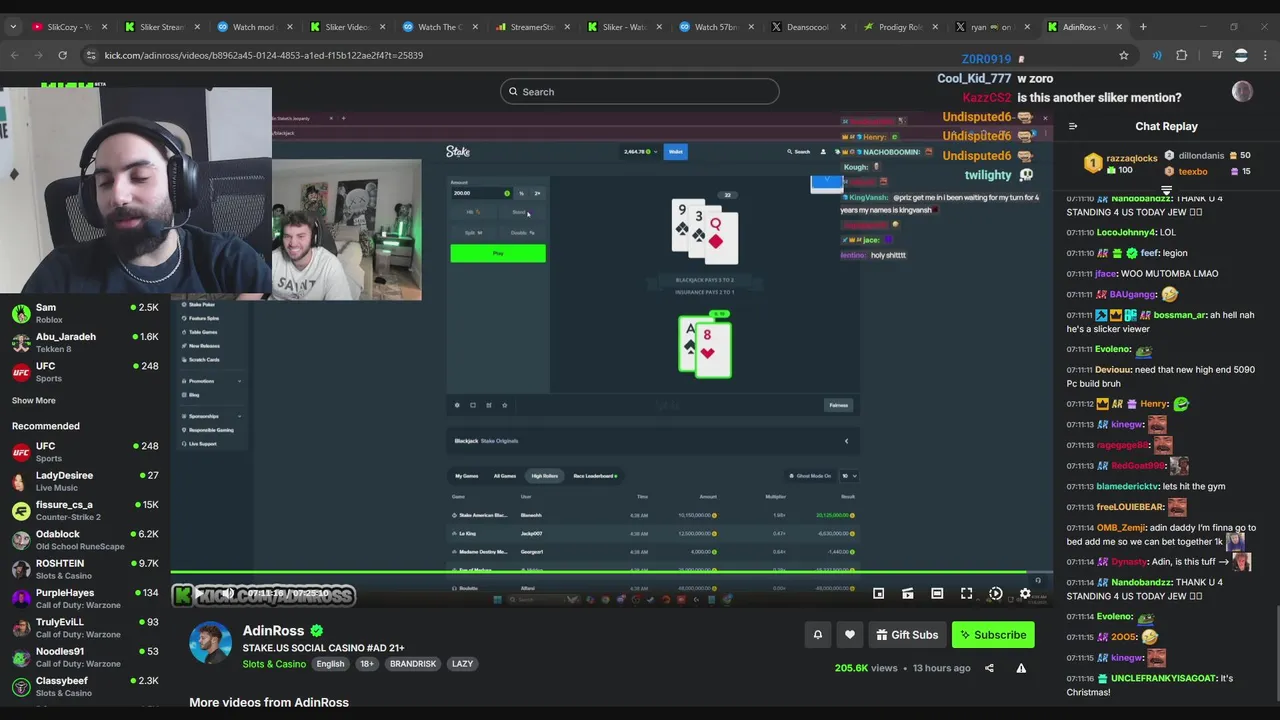Click the blue Wallet button in Stake
Viewport: 1280px width, 720px height.
(x=676, y=152)
